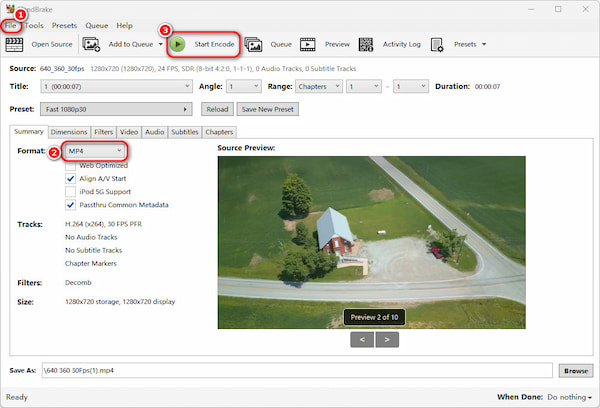Click the Preview filmstrip icon
Screen dimensions: 600x408
[308, 44]
